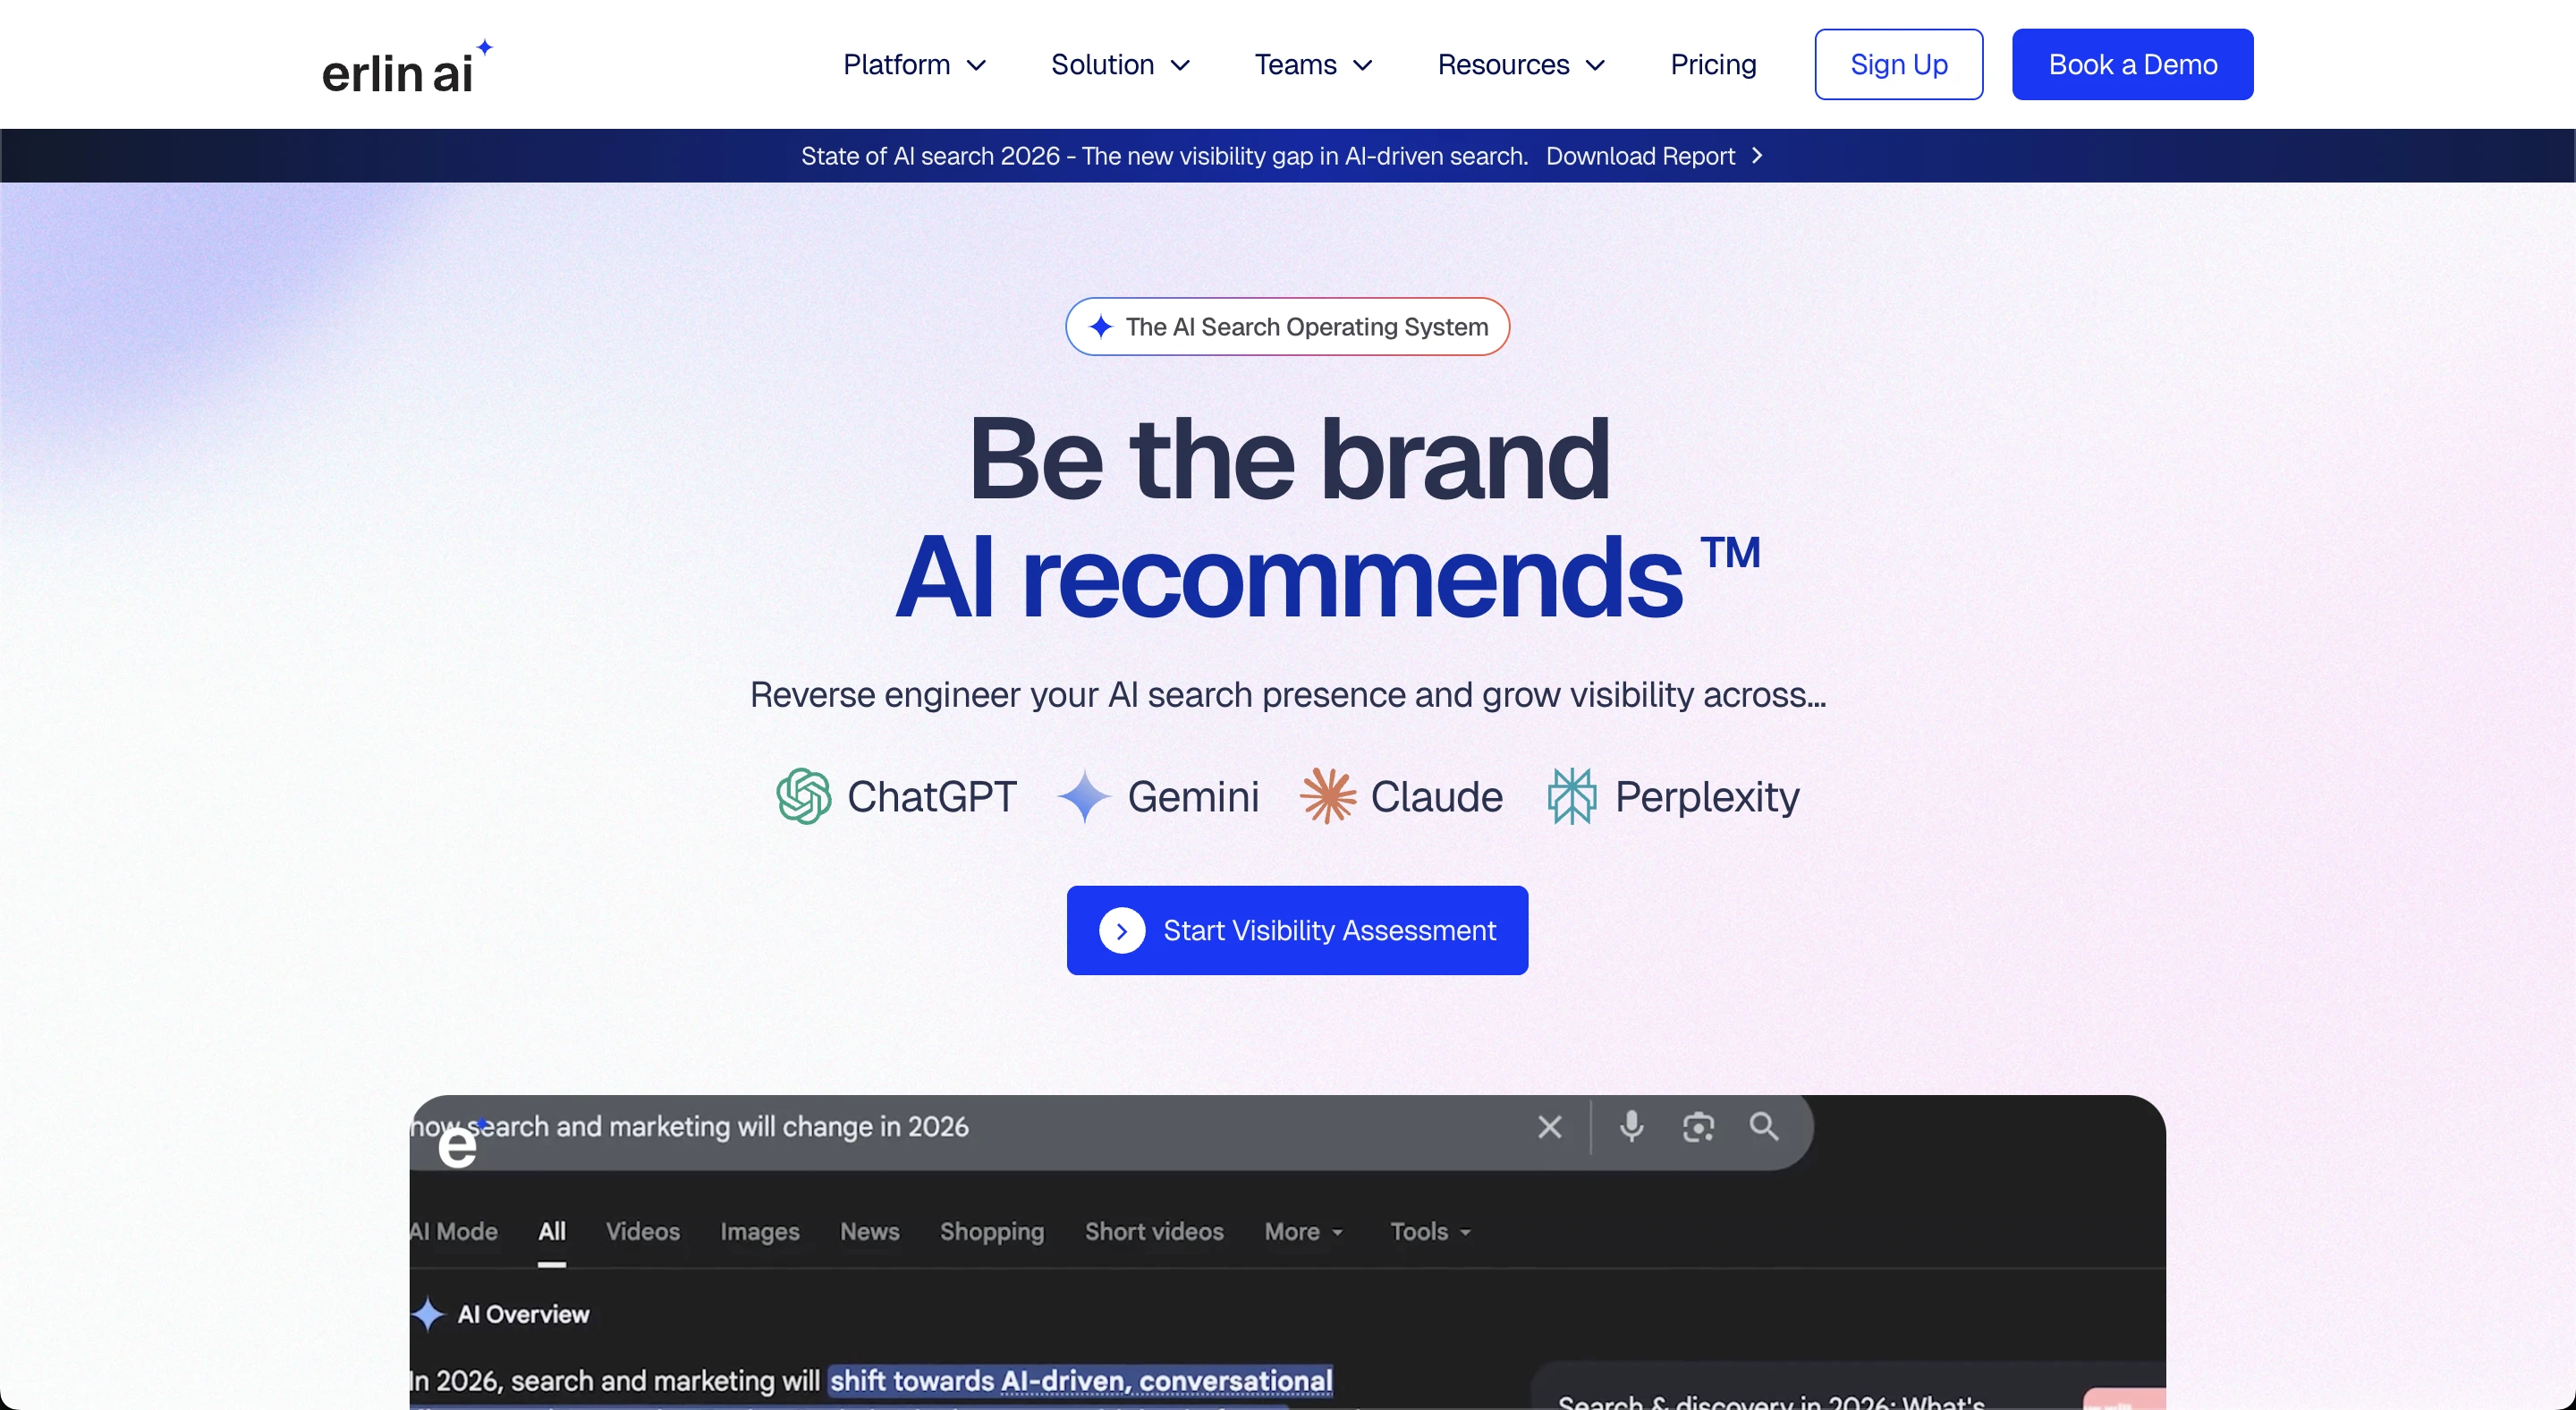Click The AI Search Operating System badge
2576x1410 pixels.
click(x=1287, y=327)
